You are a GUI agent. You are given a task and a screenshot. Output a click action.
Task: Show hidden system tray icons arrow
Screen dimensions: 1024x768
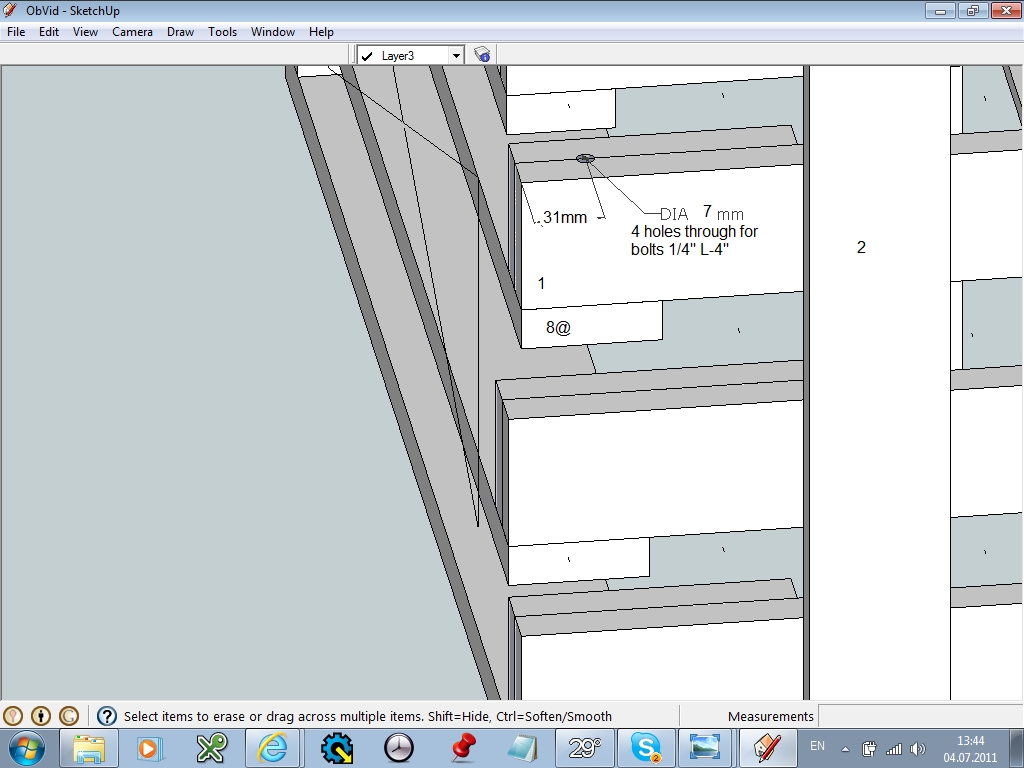pyautogui.click(x=845, y=749)
